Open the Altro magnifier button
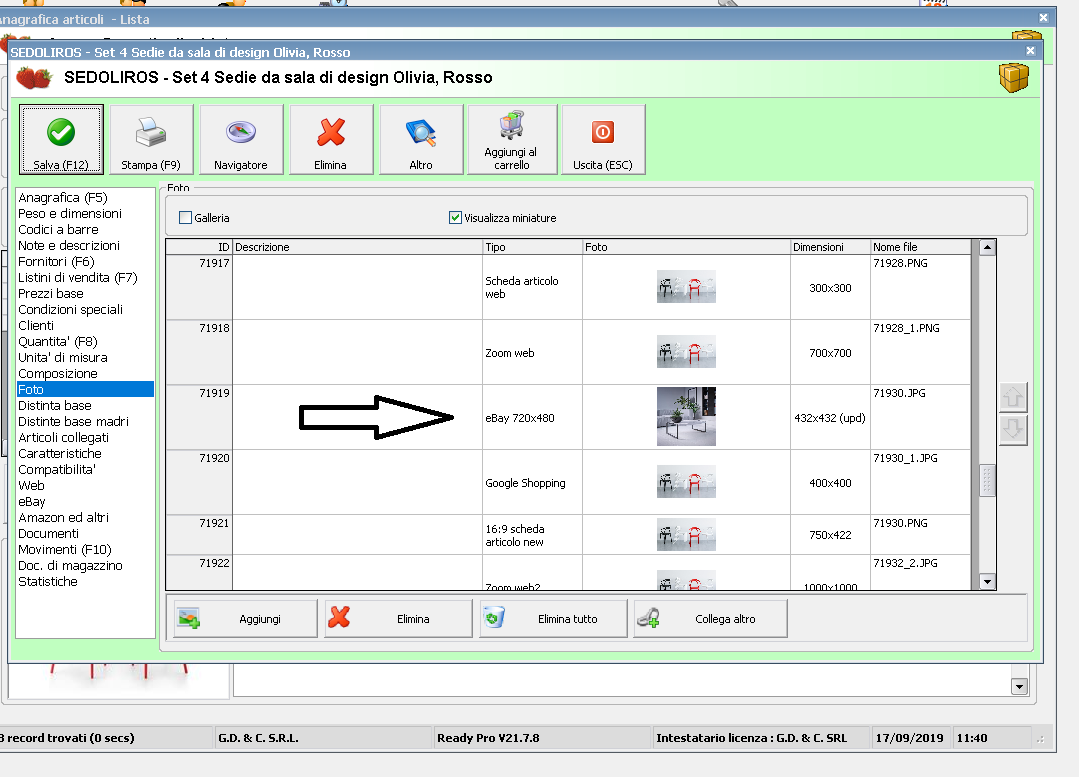1079x777 pixels. [421, 139]
